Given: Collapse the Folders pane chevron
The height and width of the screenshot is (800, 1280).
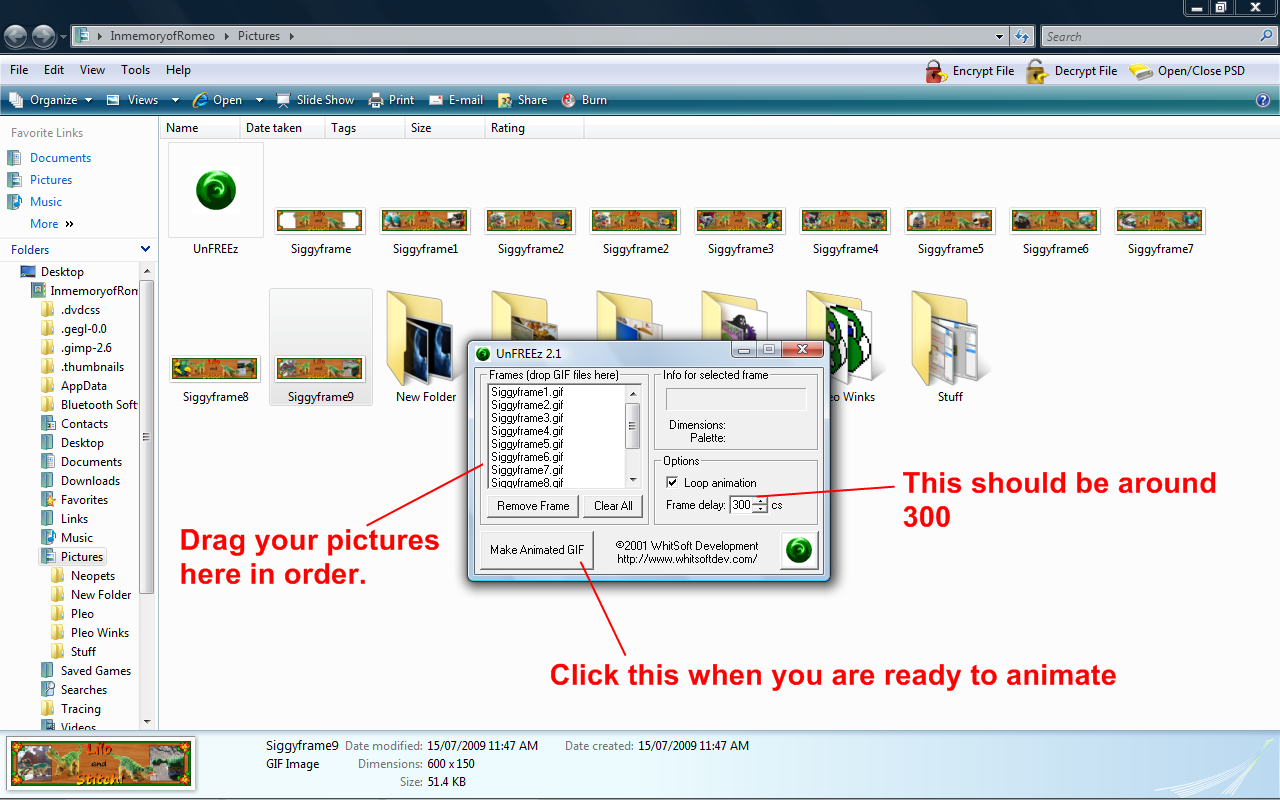Looking at the screenshot, I should pos(145,250).
